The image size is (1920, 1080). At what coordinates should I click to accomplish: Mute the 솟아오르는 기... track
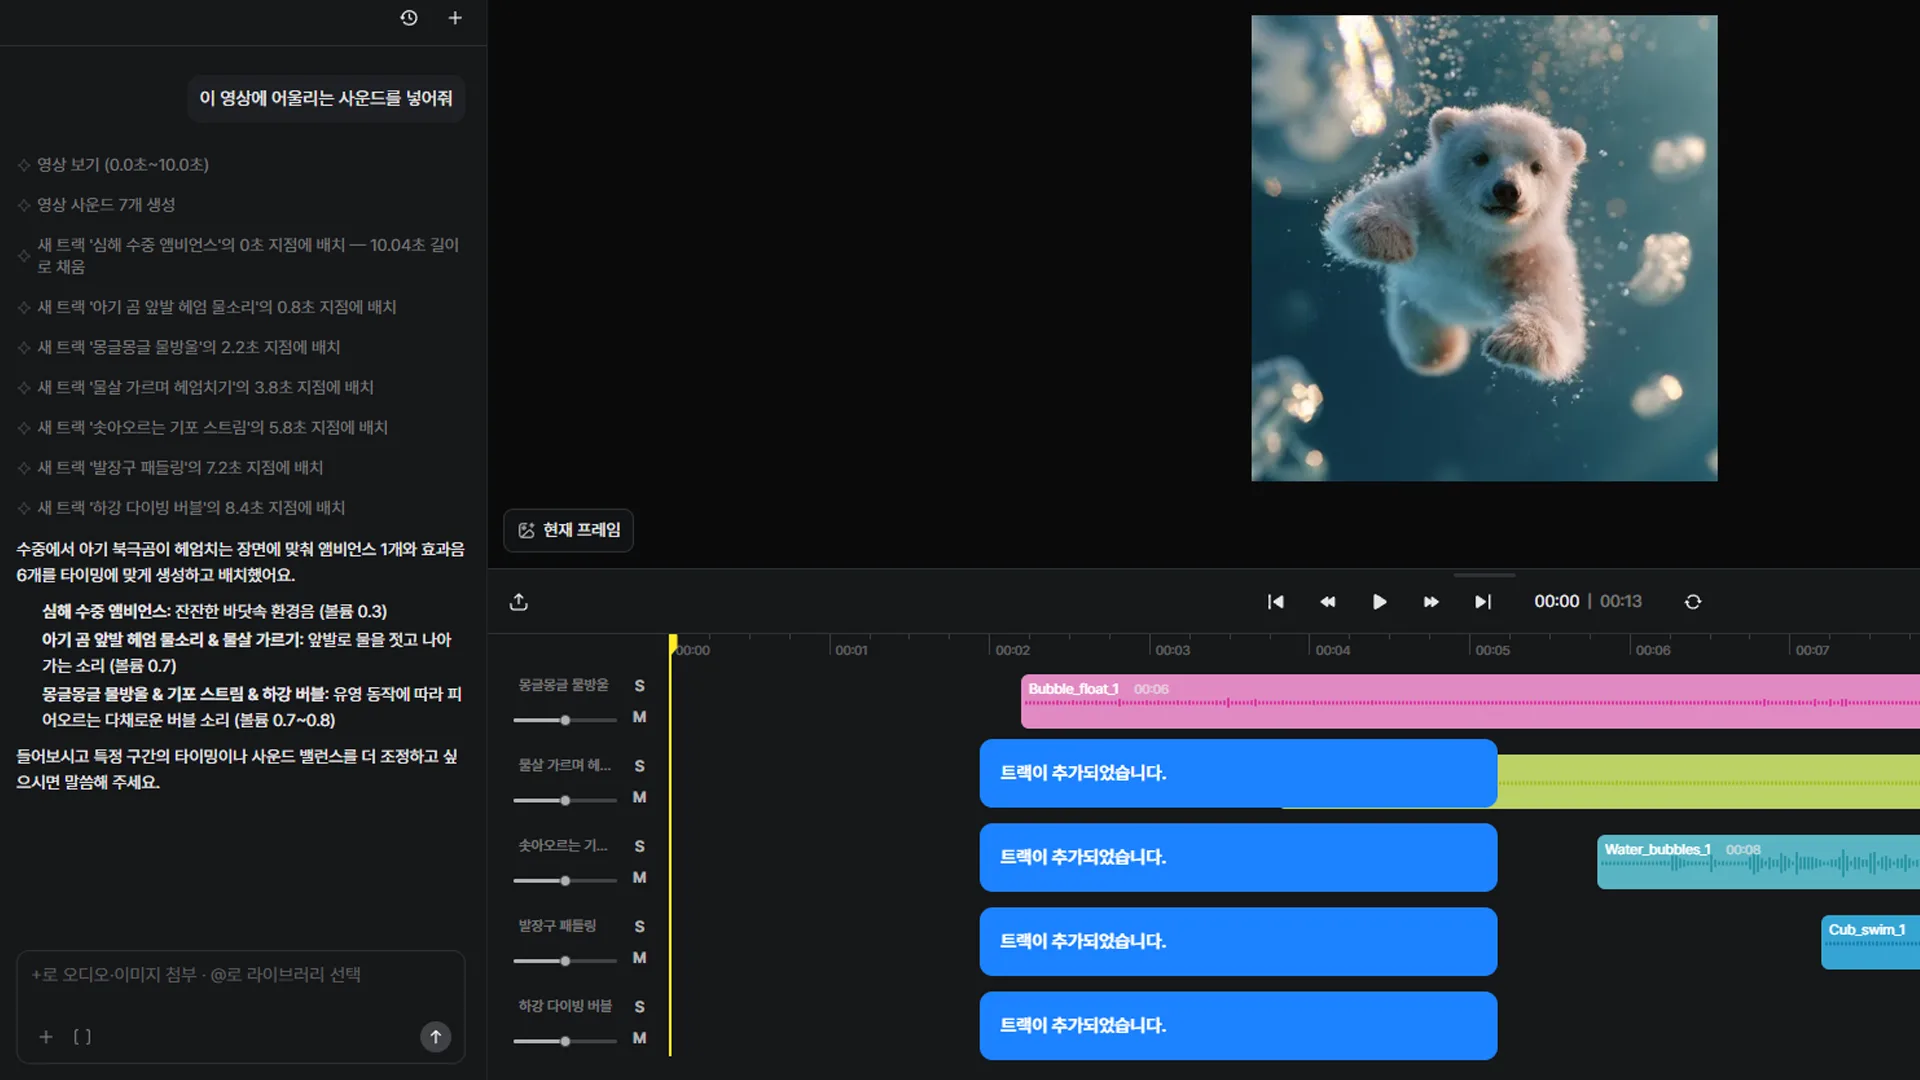click(639, 877)
